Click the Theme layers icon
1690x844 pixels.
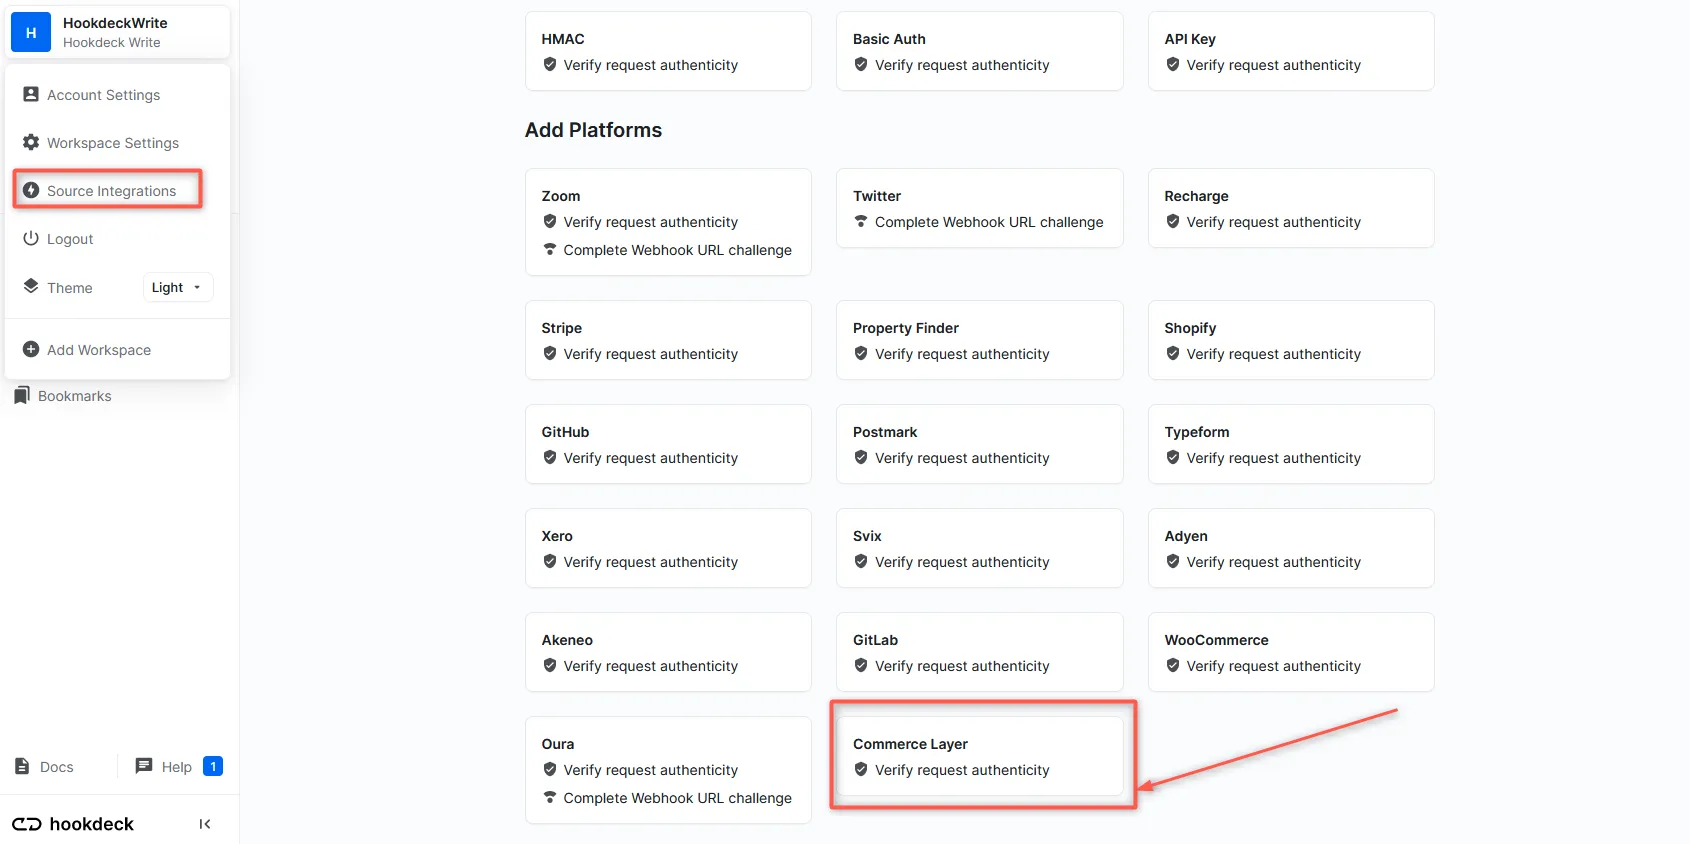31,286
